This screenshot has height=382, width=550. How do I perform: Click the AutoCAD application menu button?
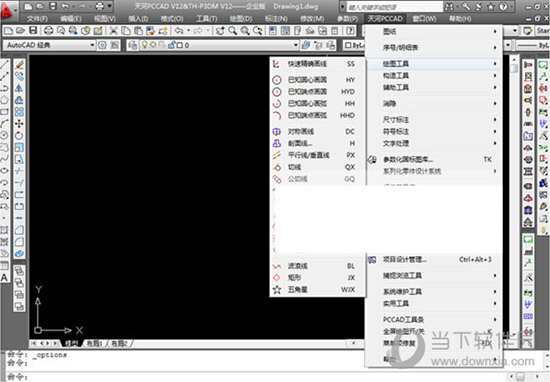(x=8, y=11)
